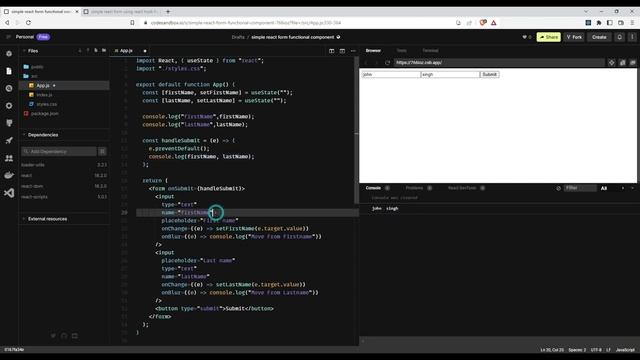Open preview in a new window icon
This screenshot has width=640, height=360.
point(633,62)
